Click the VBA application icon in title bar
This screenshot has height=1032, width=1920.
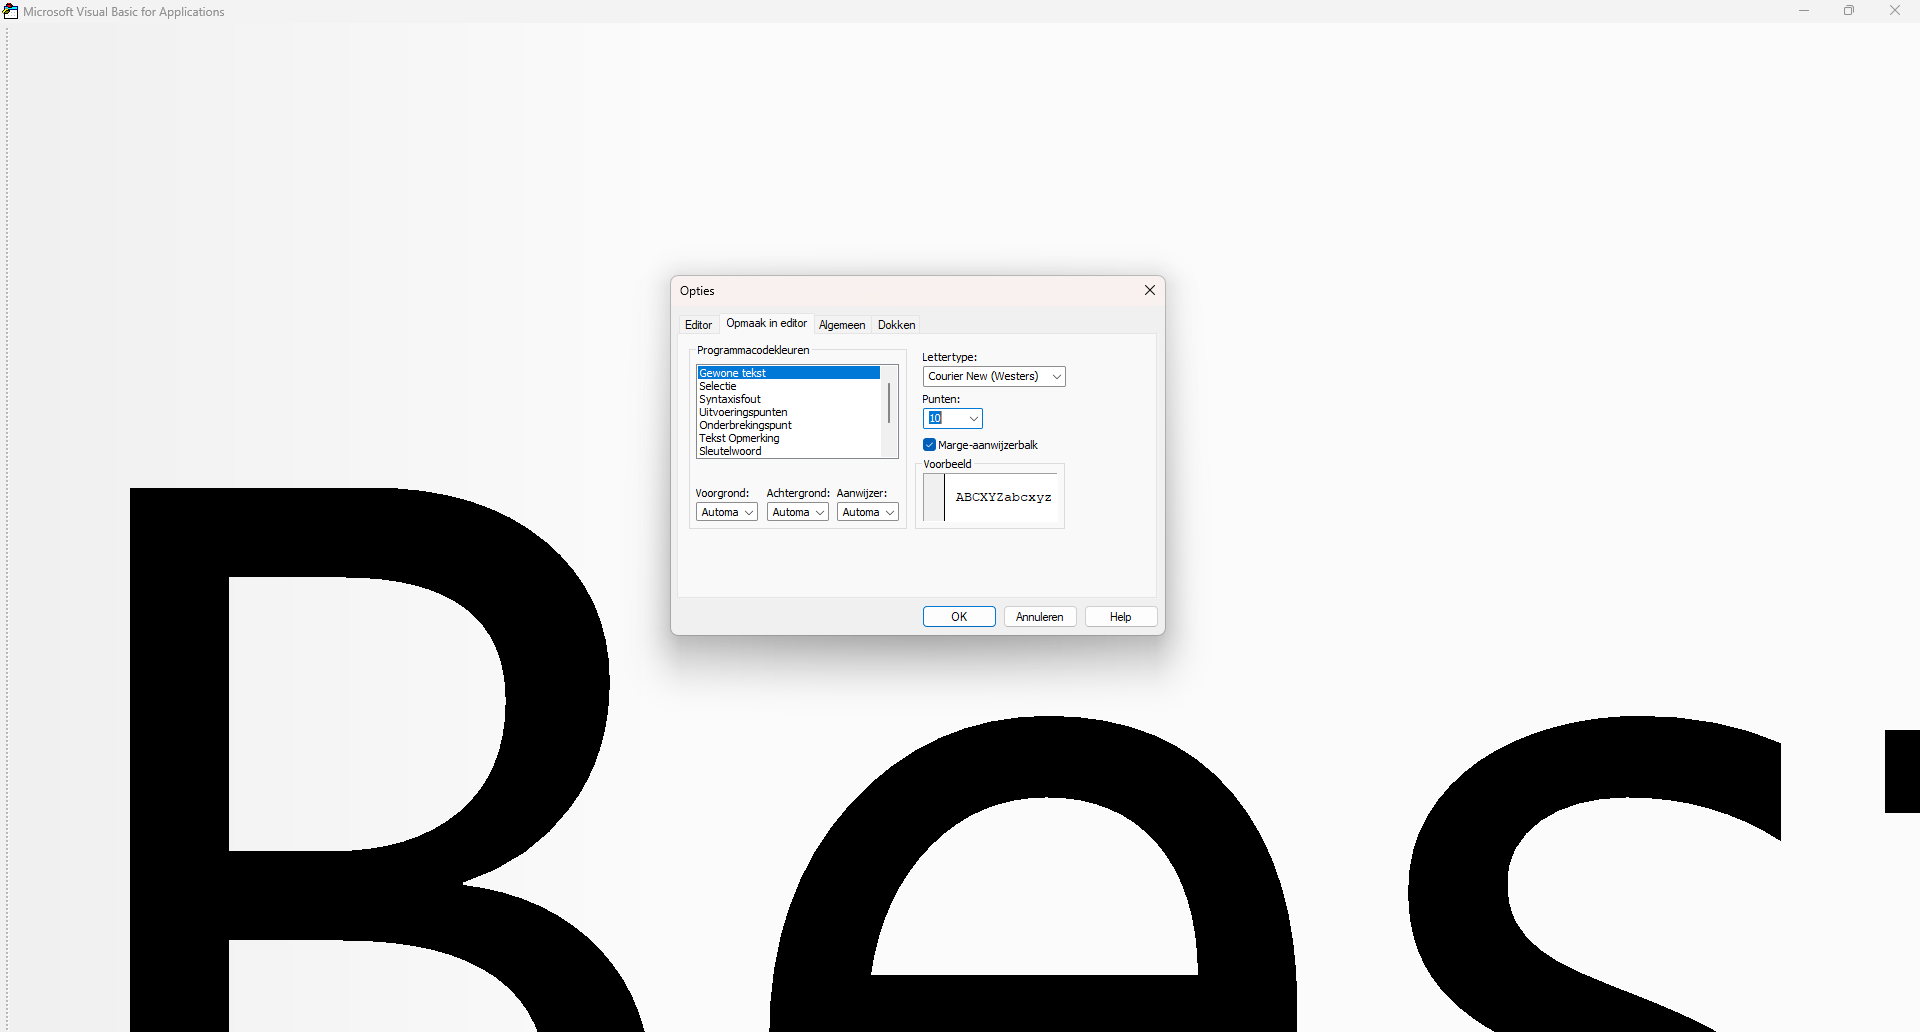(x=11, y=11)
